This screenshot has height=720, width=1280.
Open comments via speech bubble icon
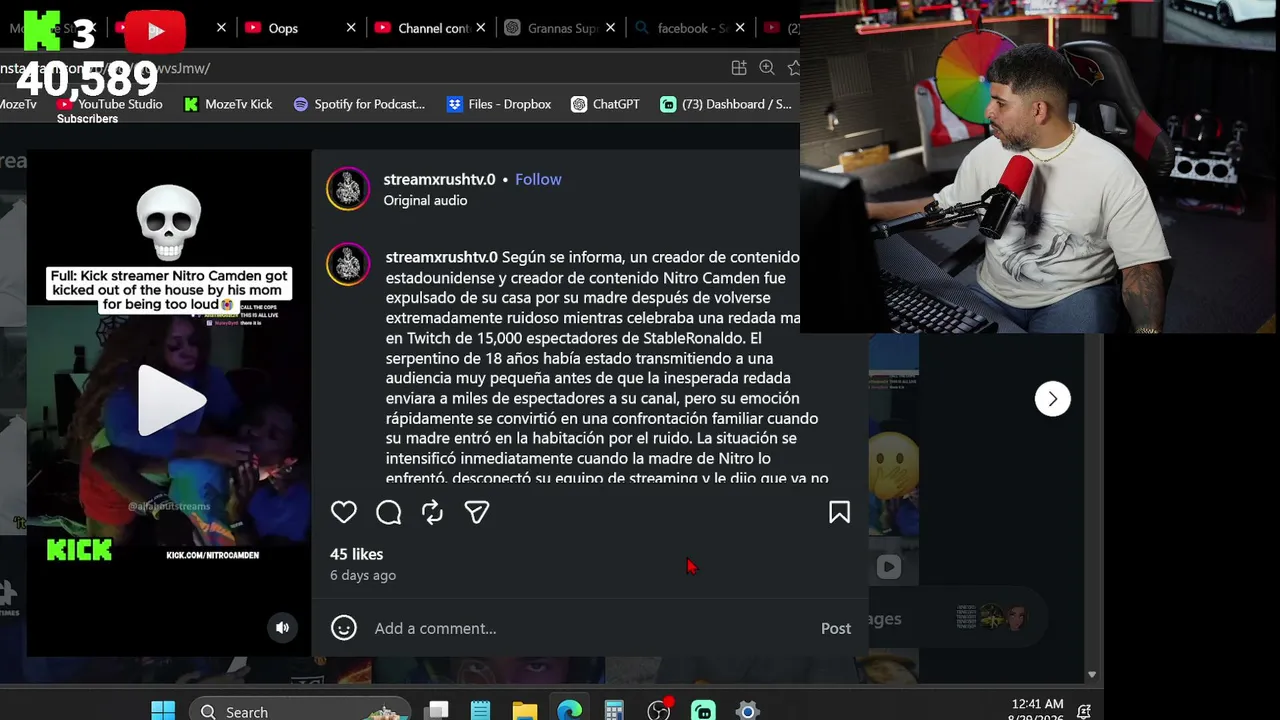point(389,512)
